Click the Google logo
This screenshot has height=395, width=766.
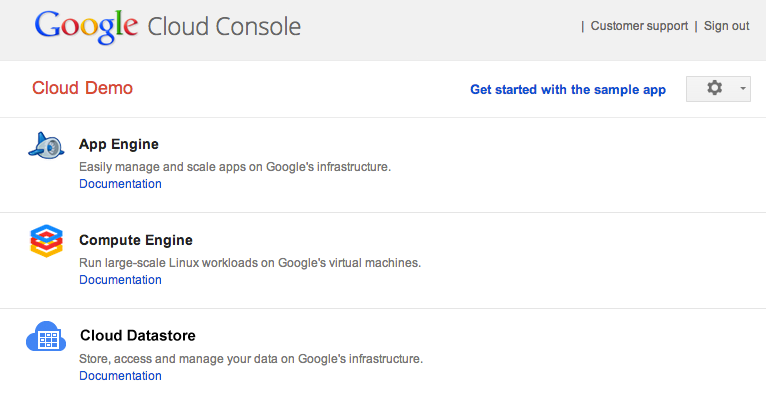click(x=86, y=28)
